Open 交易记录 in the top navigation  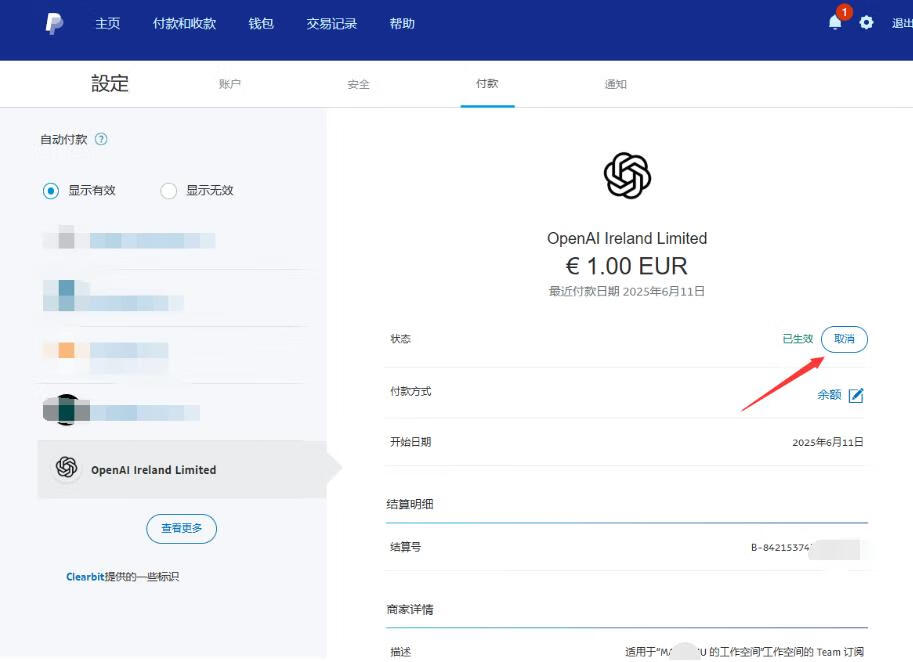tap(331, 24)
